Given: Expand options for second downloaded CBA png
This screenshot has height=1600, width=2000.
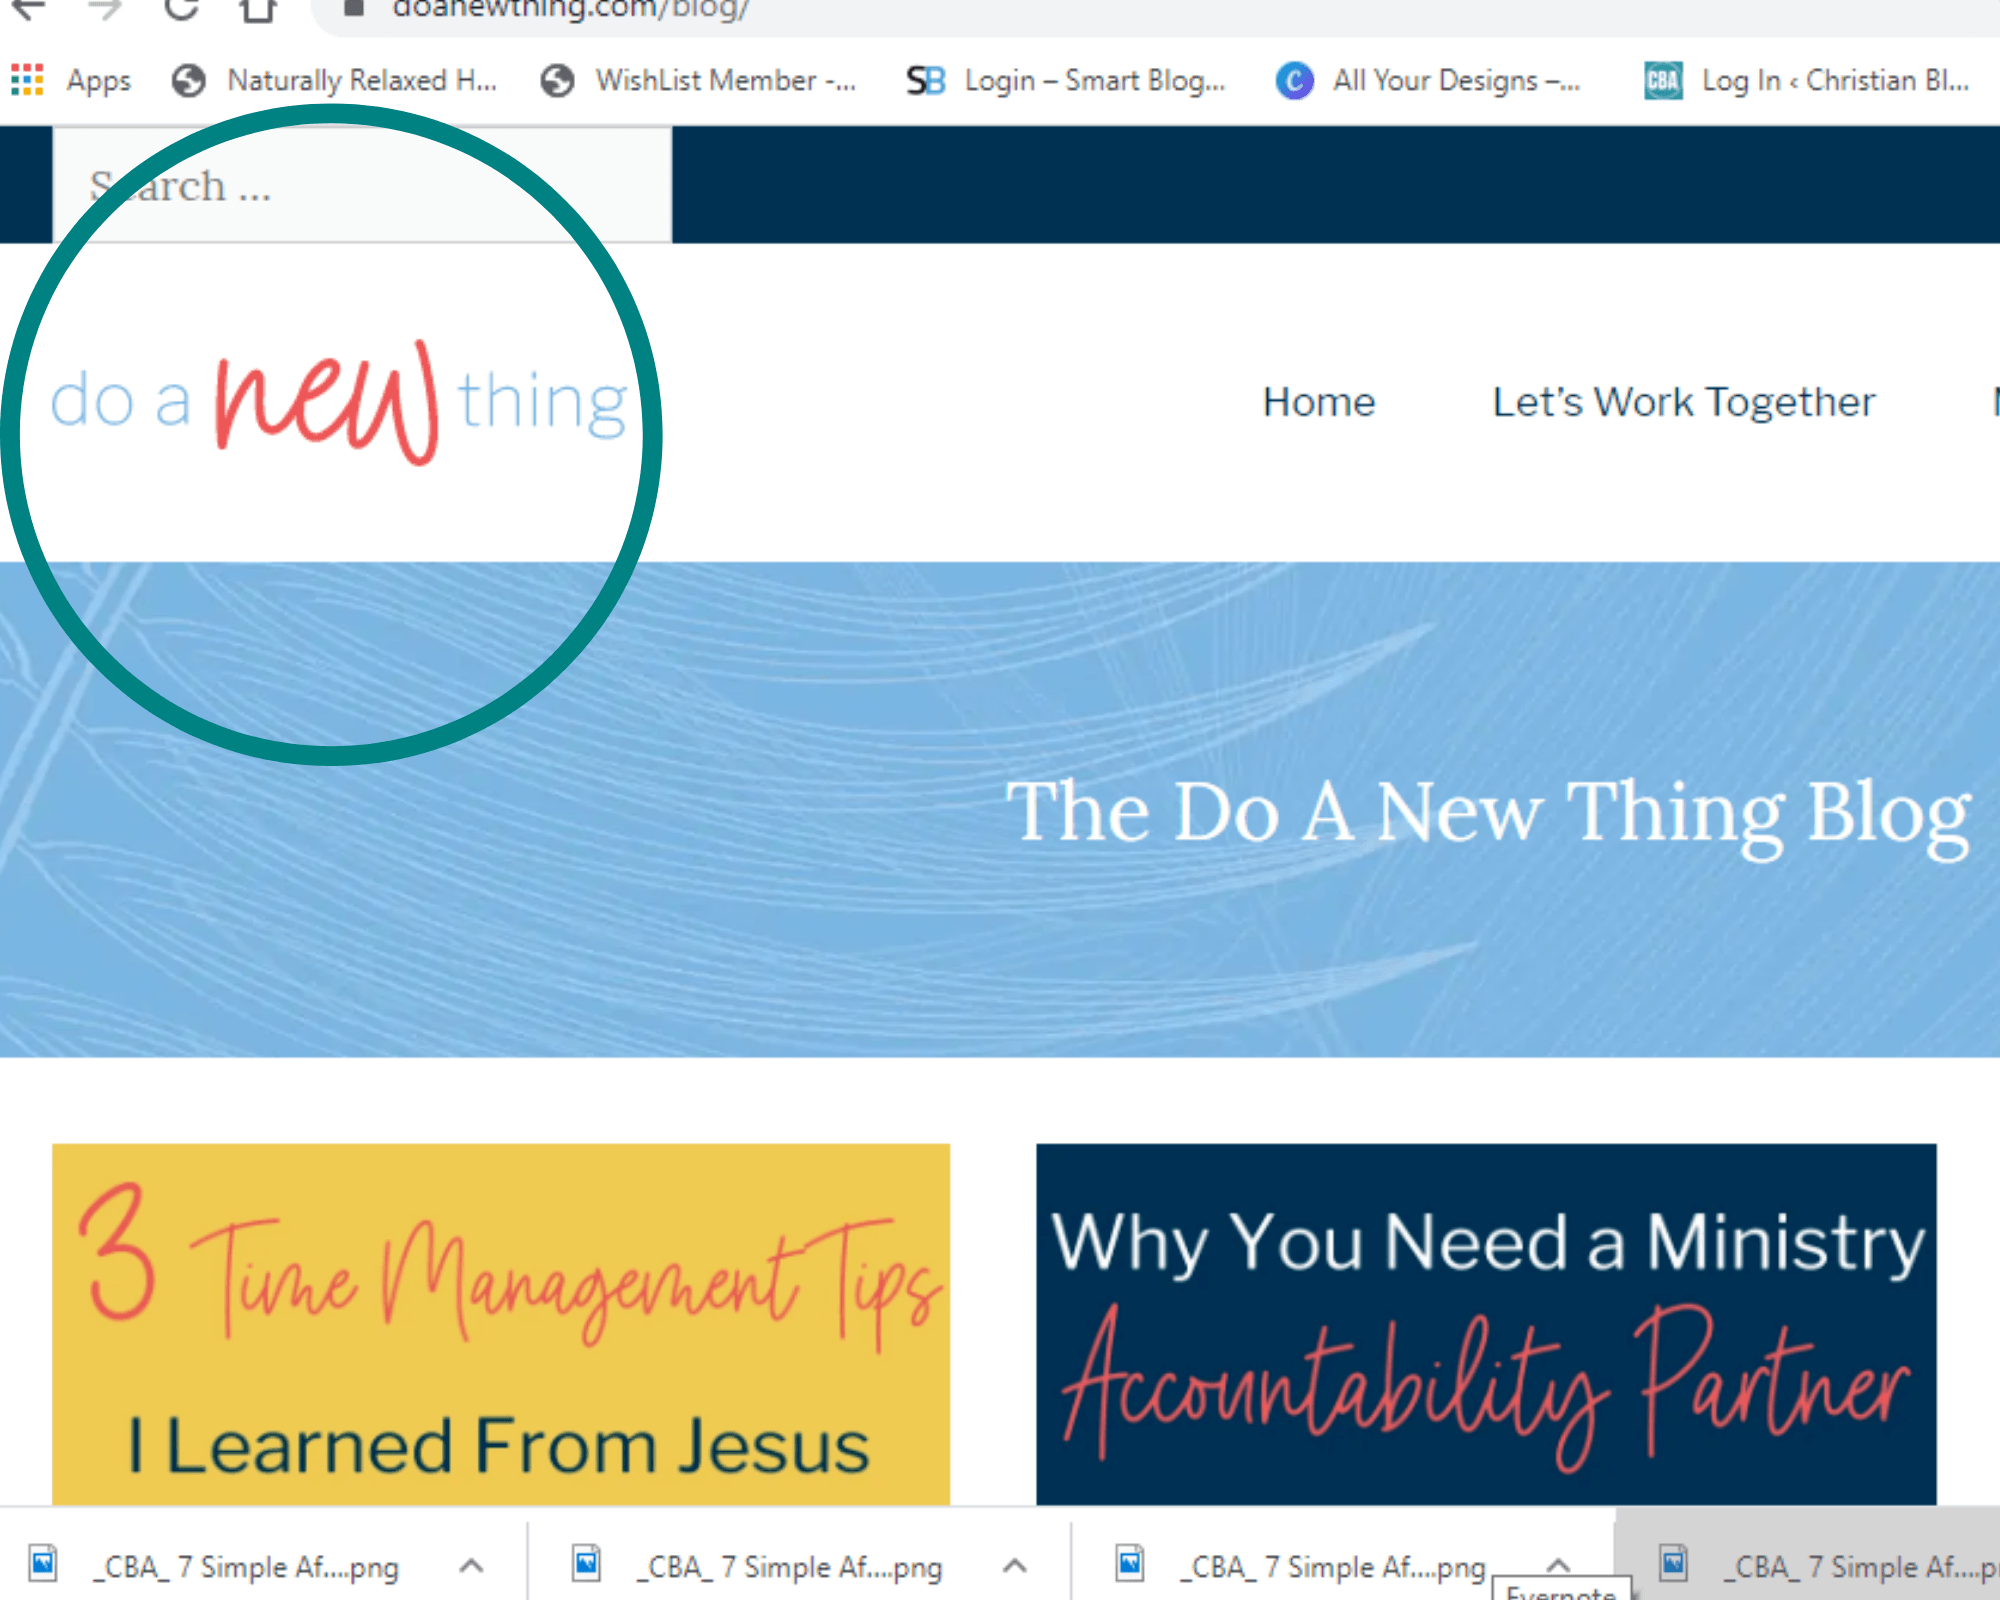Looking at the screenshot, I should coord(1015,1566).
